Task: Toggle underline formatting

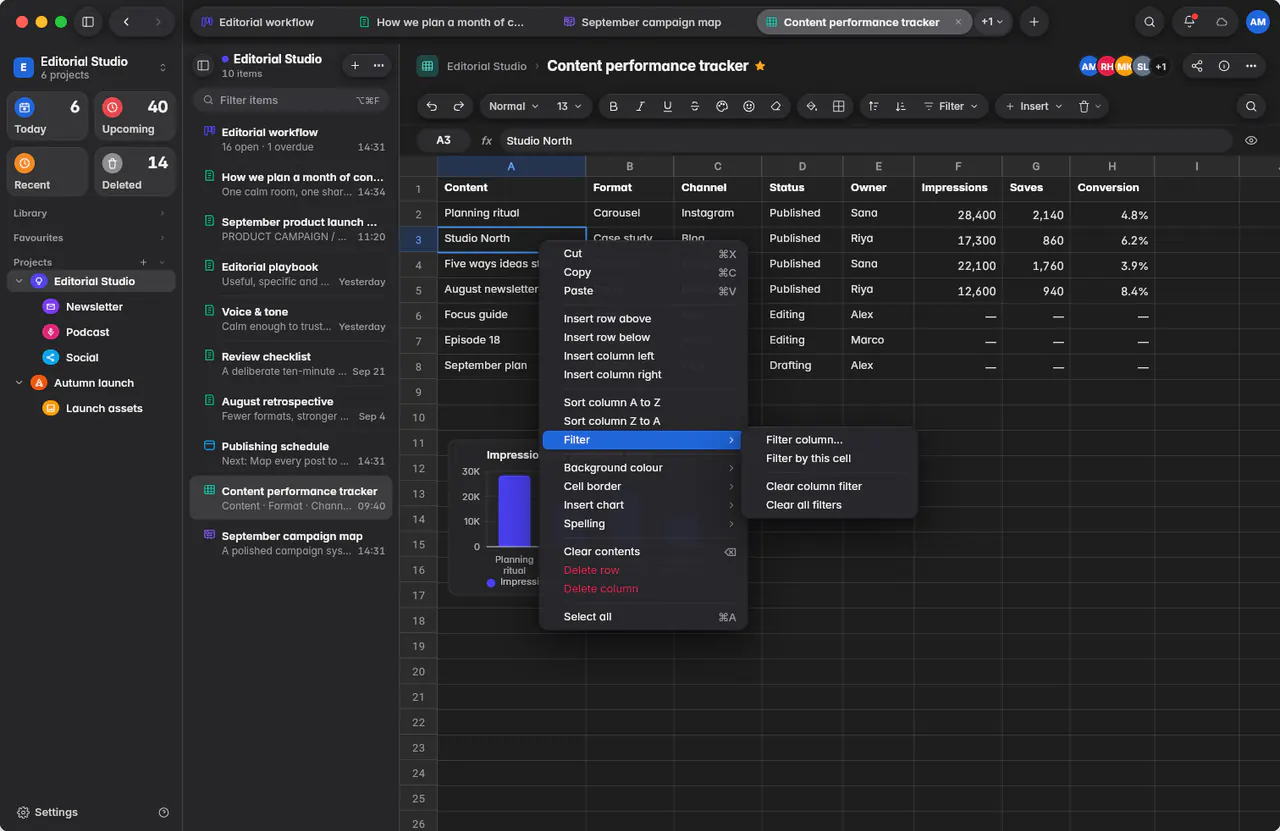Action: click(x=668, y=106)
